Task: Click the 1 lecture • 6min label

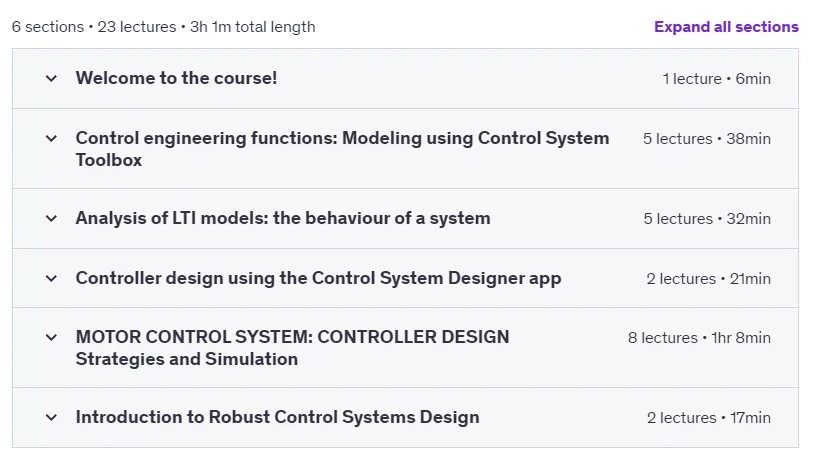Action: [x=717, y=79]
